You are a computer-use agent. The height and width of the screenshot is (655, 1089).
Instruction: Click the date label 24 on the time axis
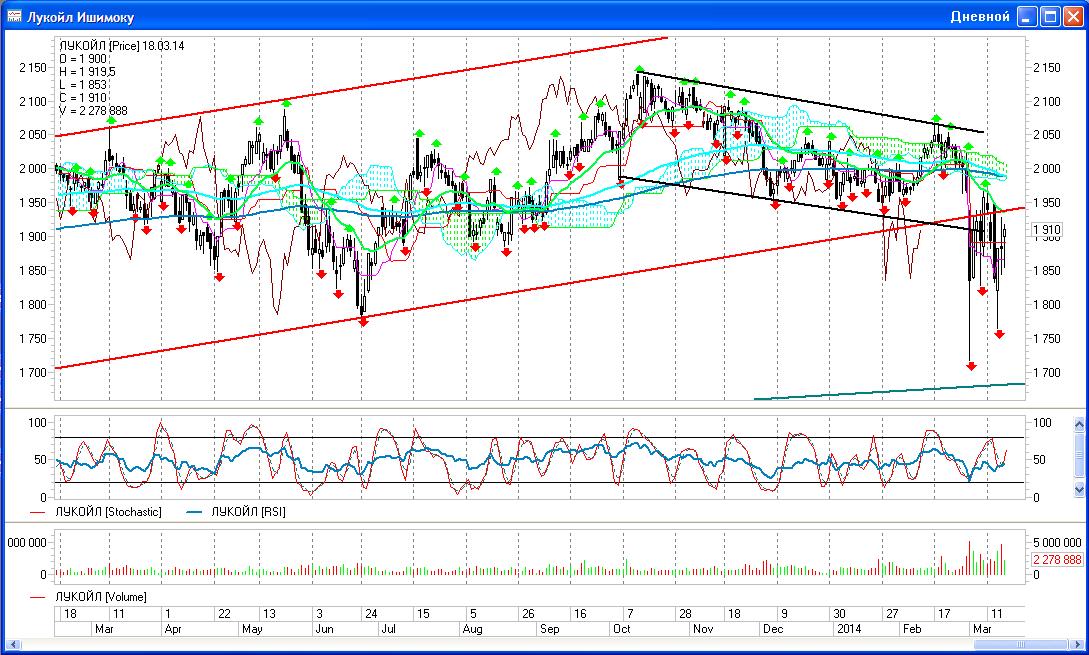372,614
